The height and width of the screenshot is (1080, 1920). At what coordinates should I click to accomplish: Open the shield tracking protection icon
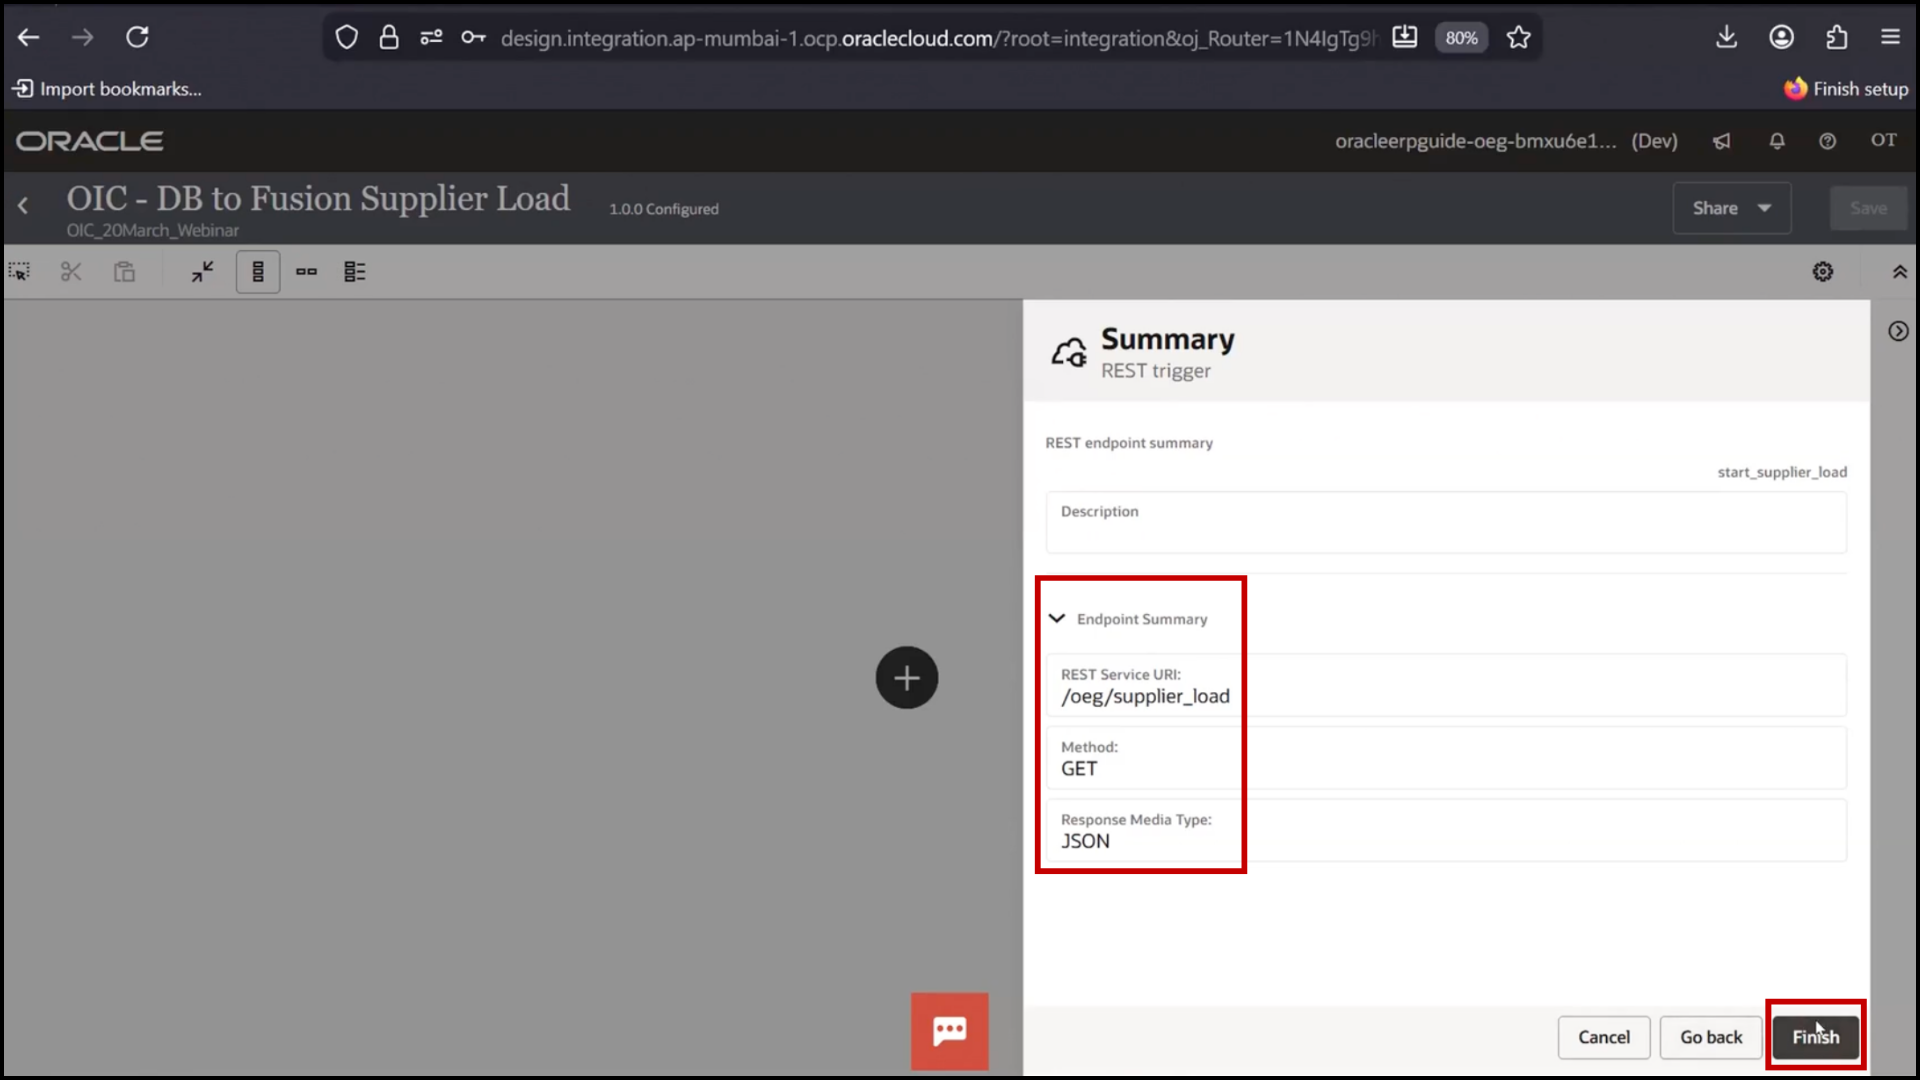(x=346, y=38)
